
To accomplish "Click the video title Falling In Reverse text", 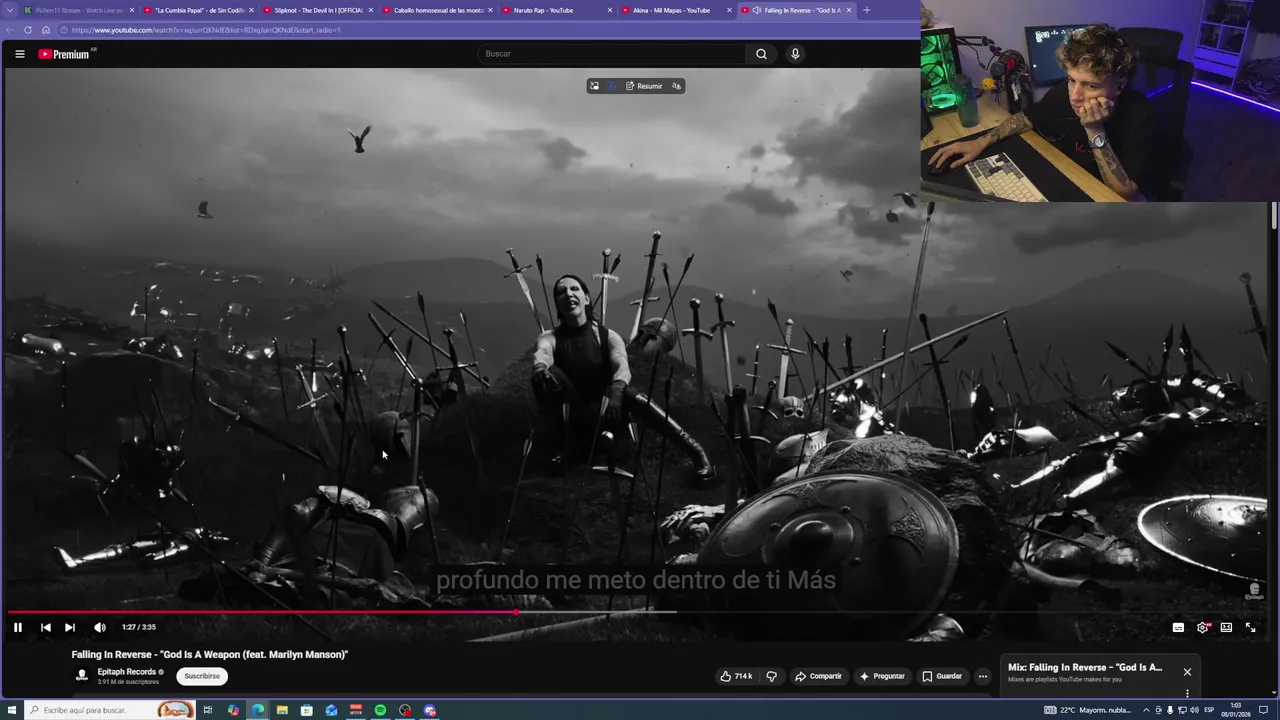I will (210, 654).
